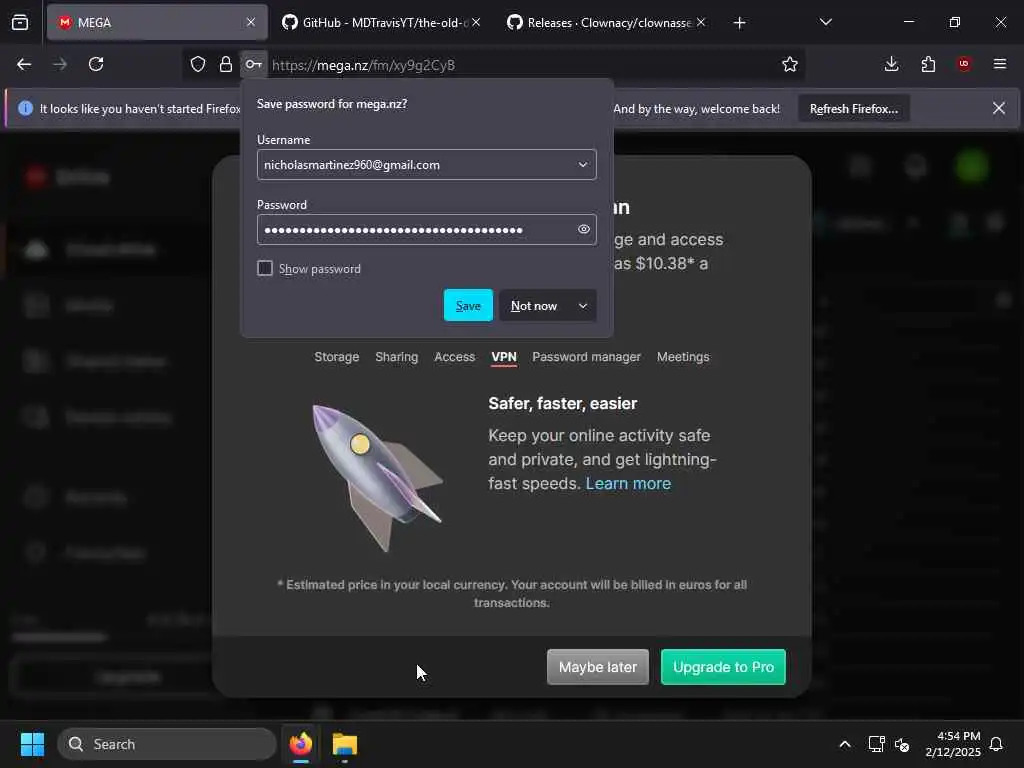
Task: Click the Not now button
Action: (x=534, y=306)
